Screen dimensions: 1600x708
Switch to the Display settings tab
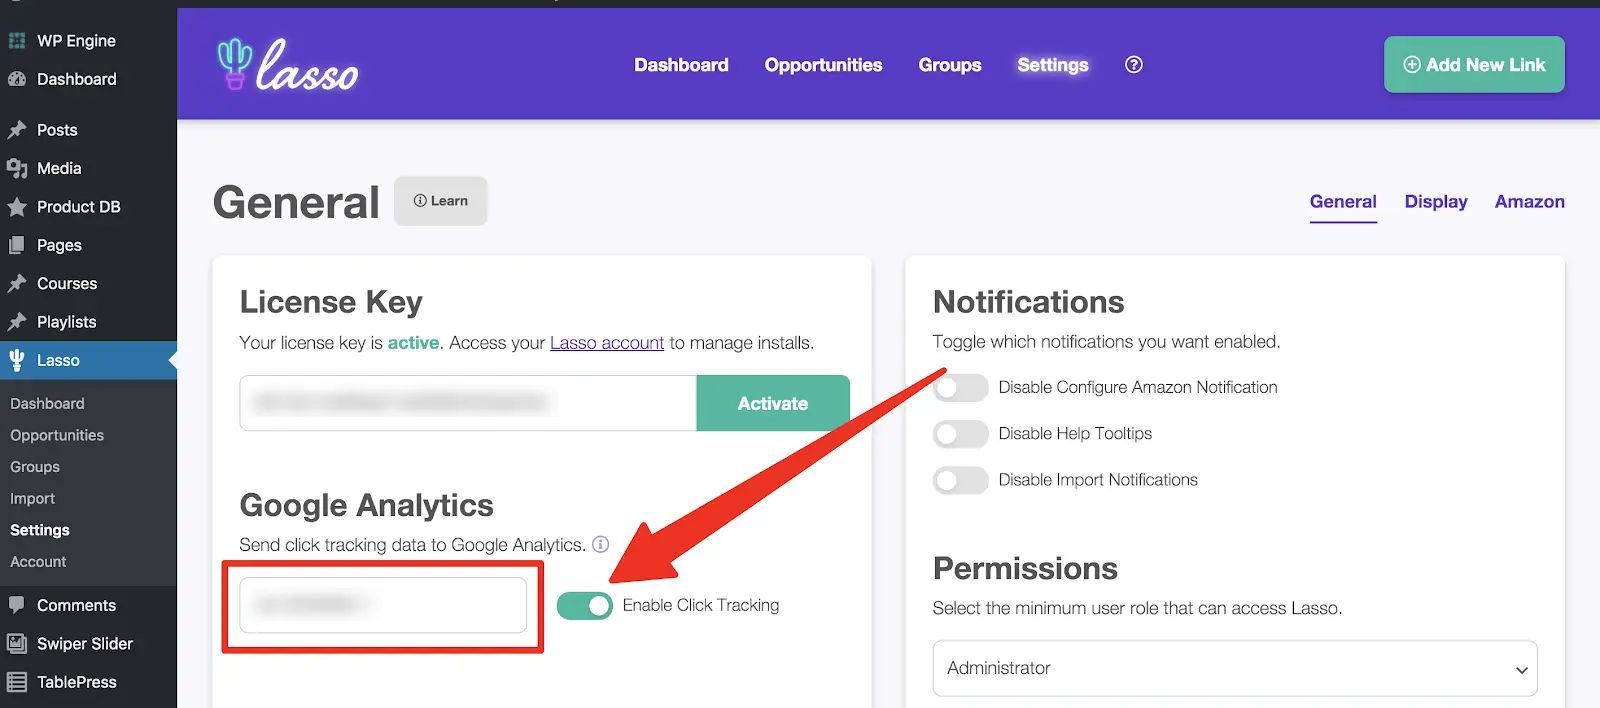[1436, 202]
